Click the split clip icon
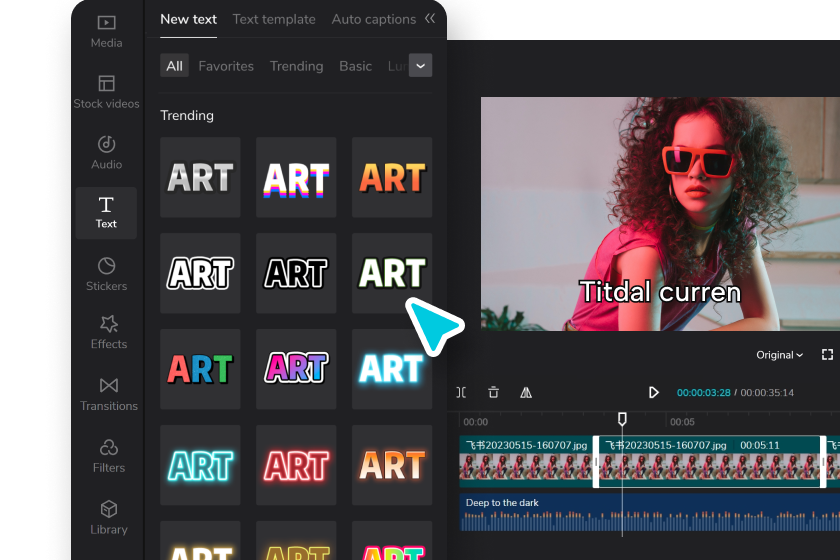 tap(461, 392)
